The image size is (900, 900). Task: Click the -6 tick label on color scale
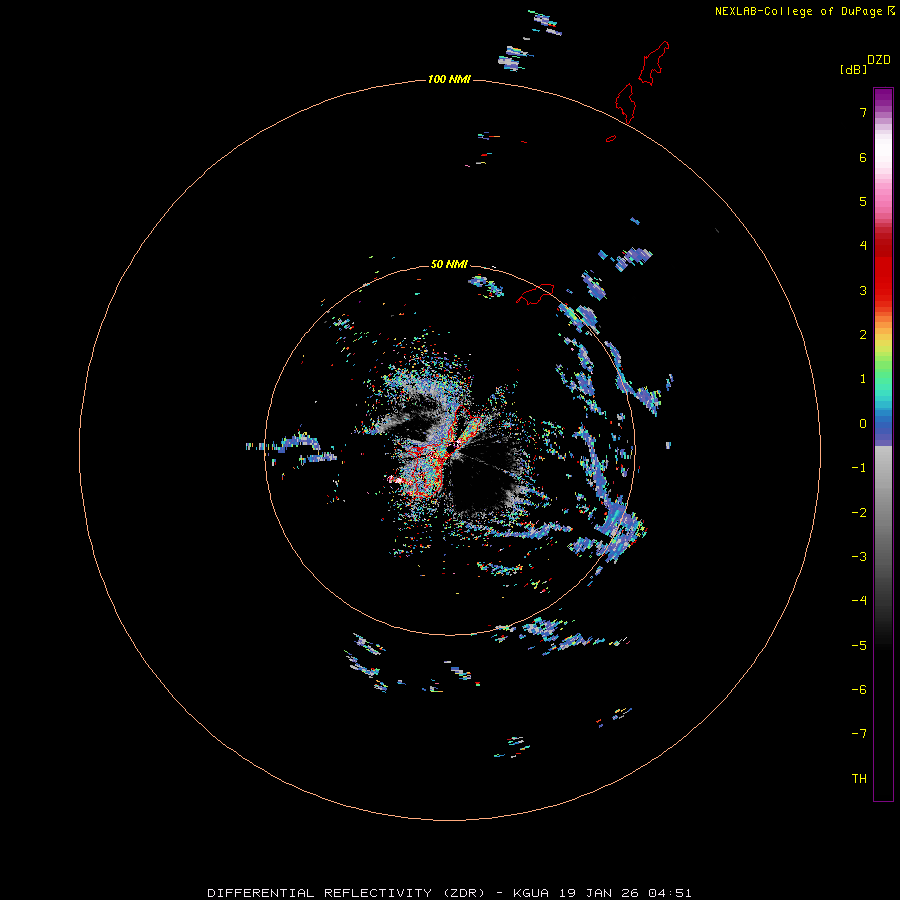(859, 690)
